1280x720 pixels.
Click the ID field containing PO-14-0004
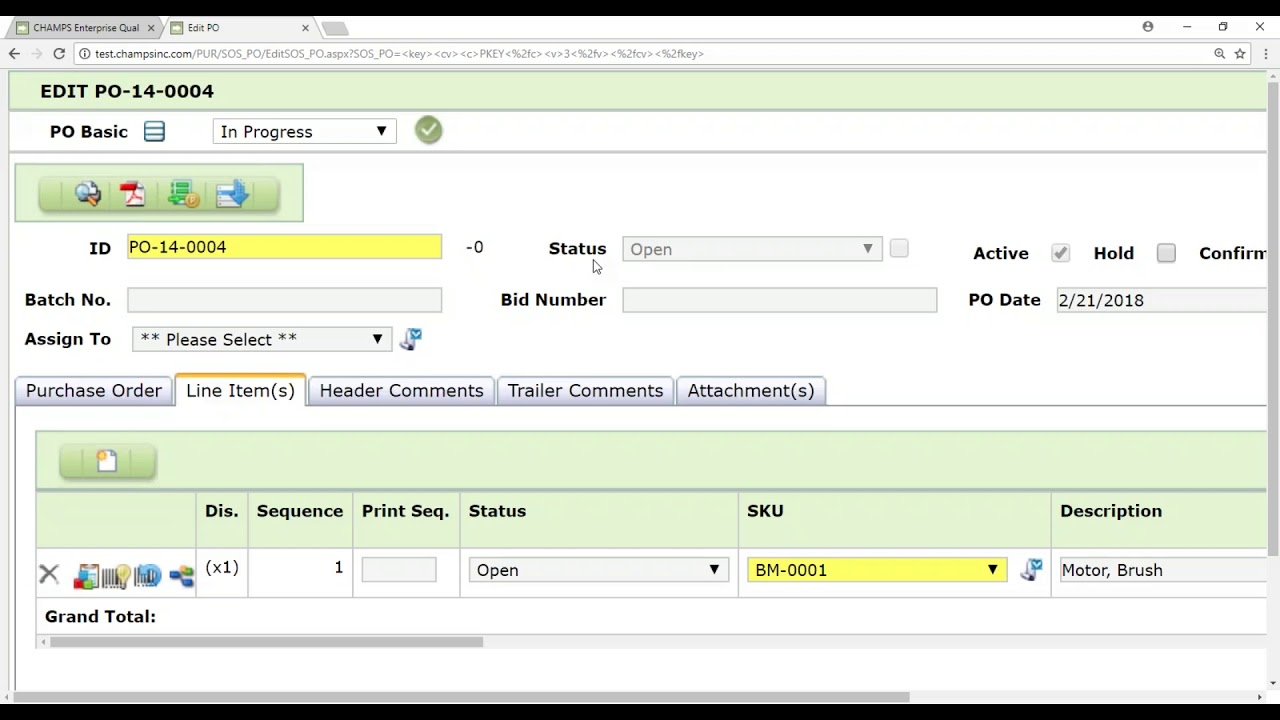[284, 247]
